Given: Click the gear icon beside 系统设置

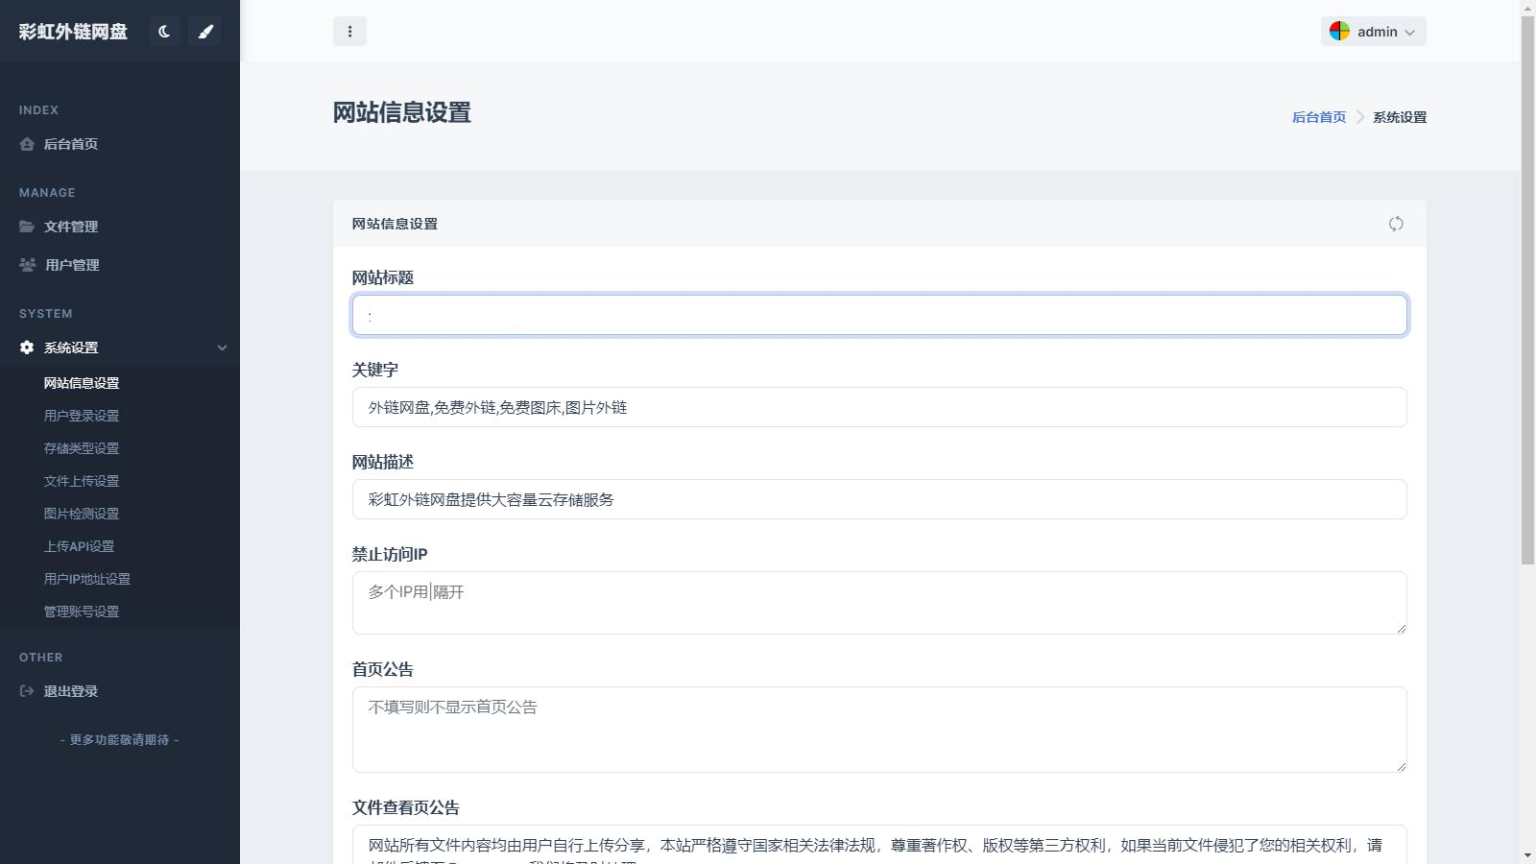Looking at the screenshot, I should pos(27,348).
